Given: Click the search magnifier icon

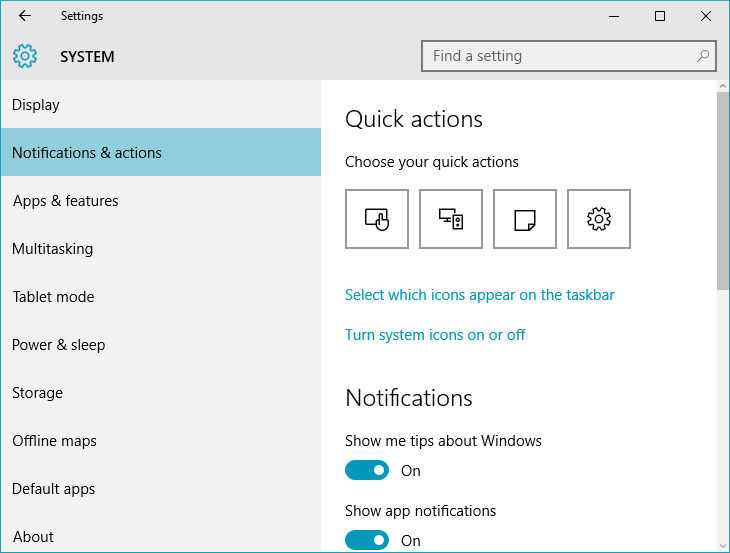Looking at the screenshot, I should click(702, 56).
